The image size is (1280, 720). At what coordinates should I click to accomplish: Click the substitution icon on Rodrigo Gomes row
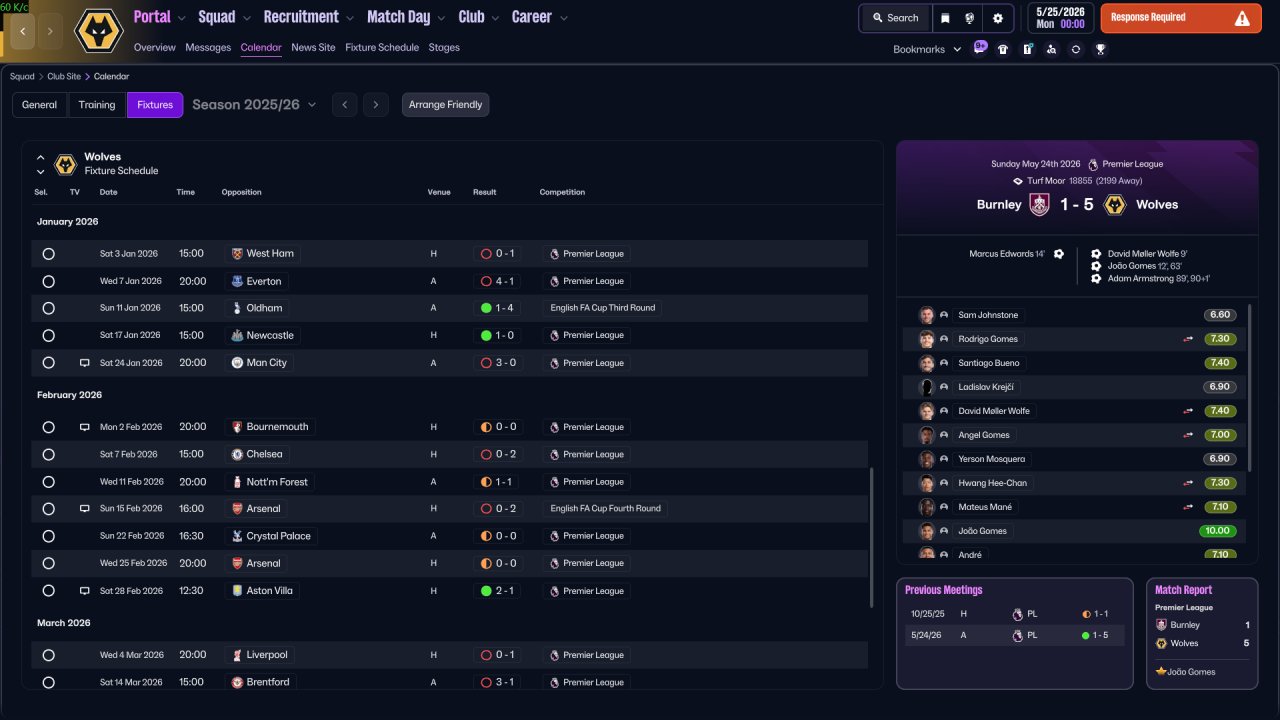pos(1189,339)
